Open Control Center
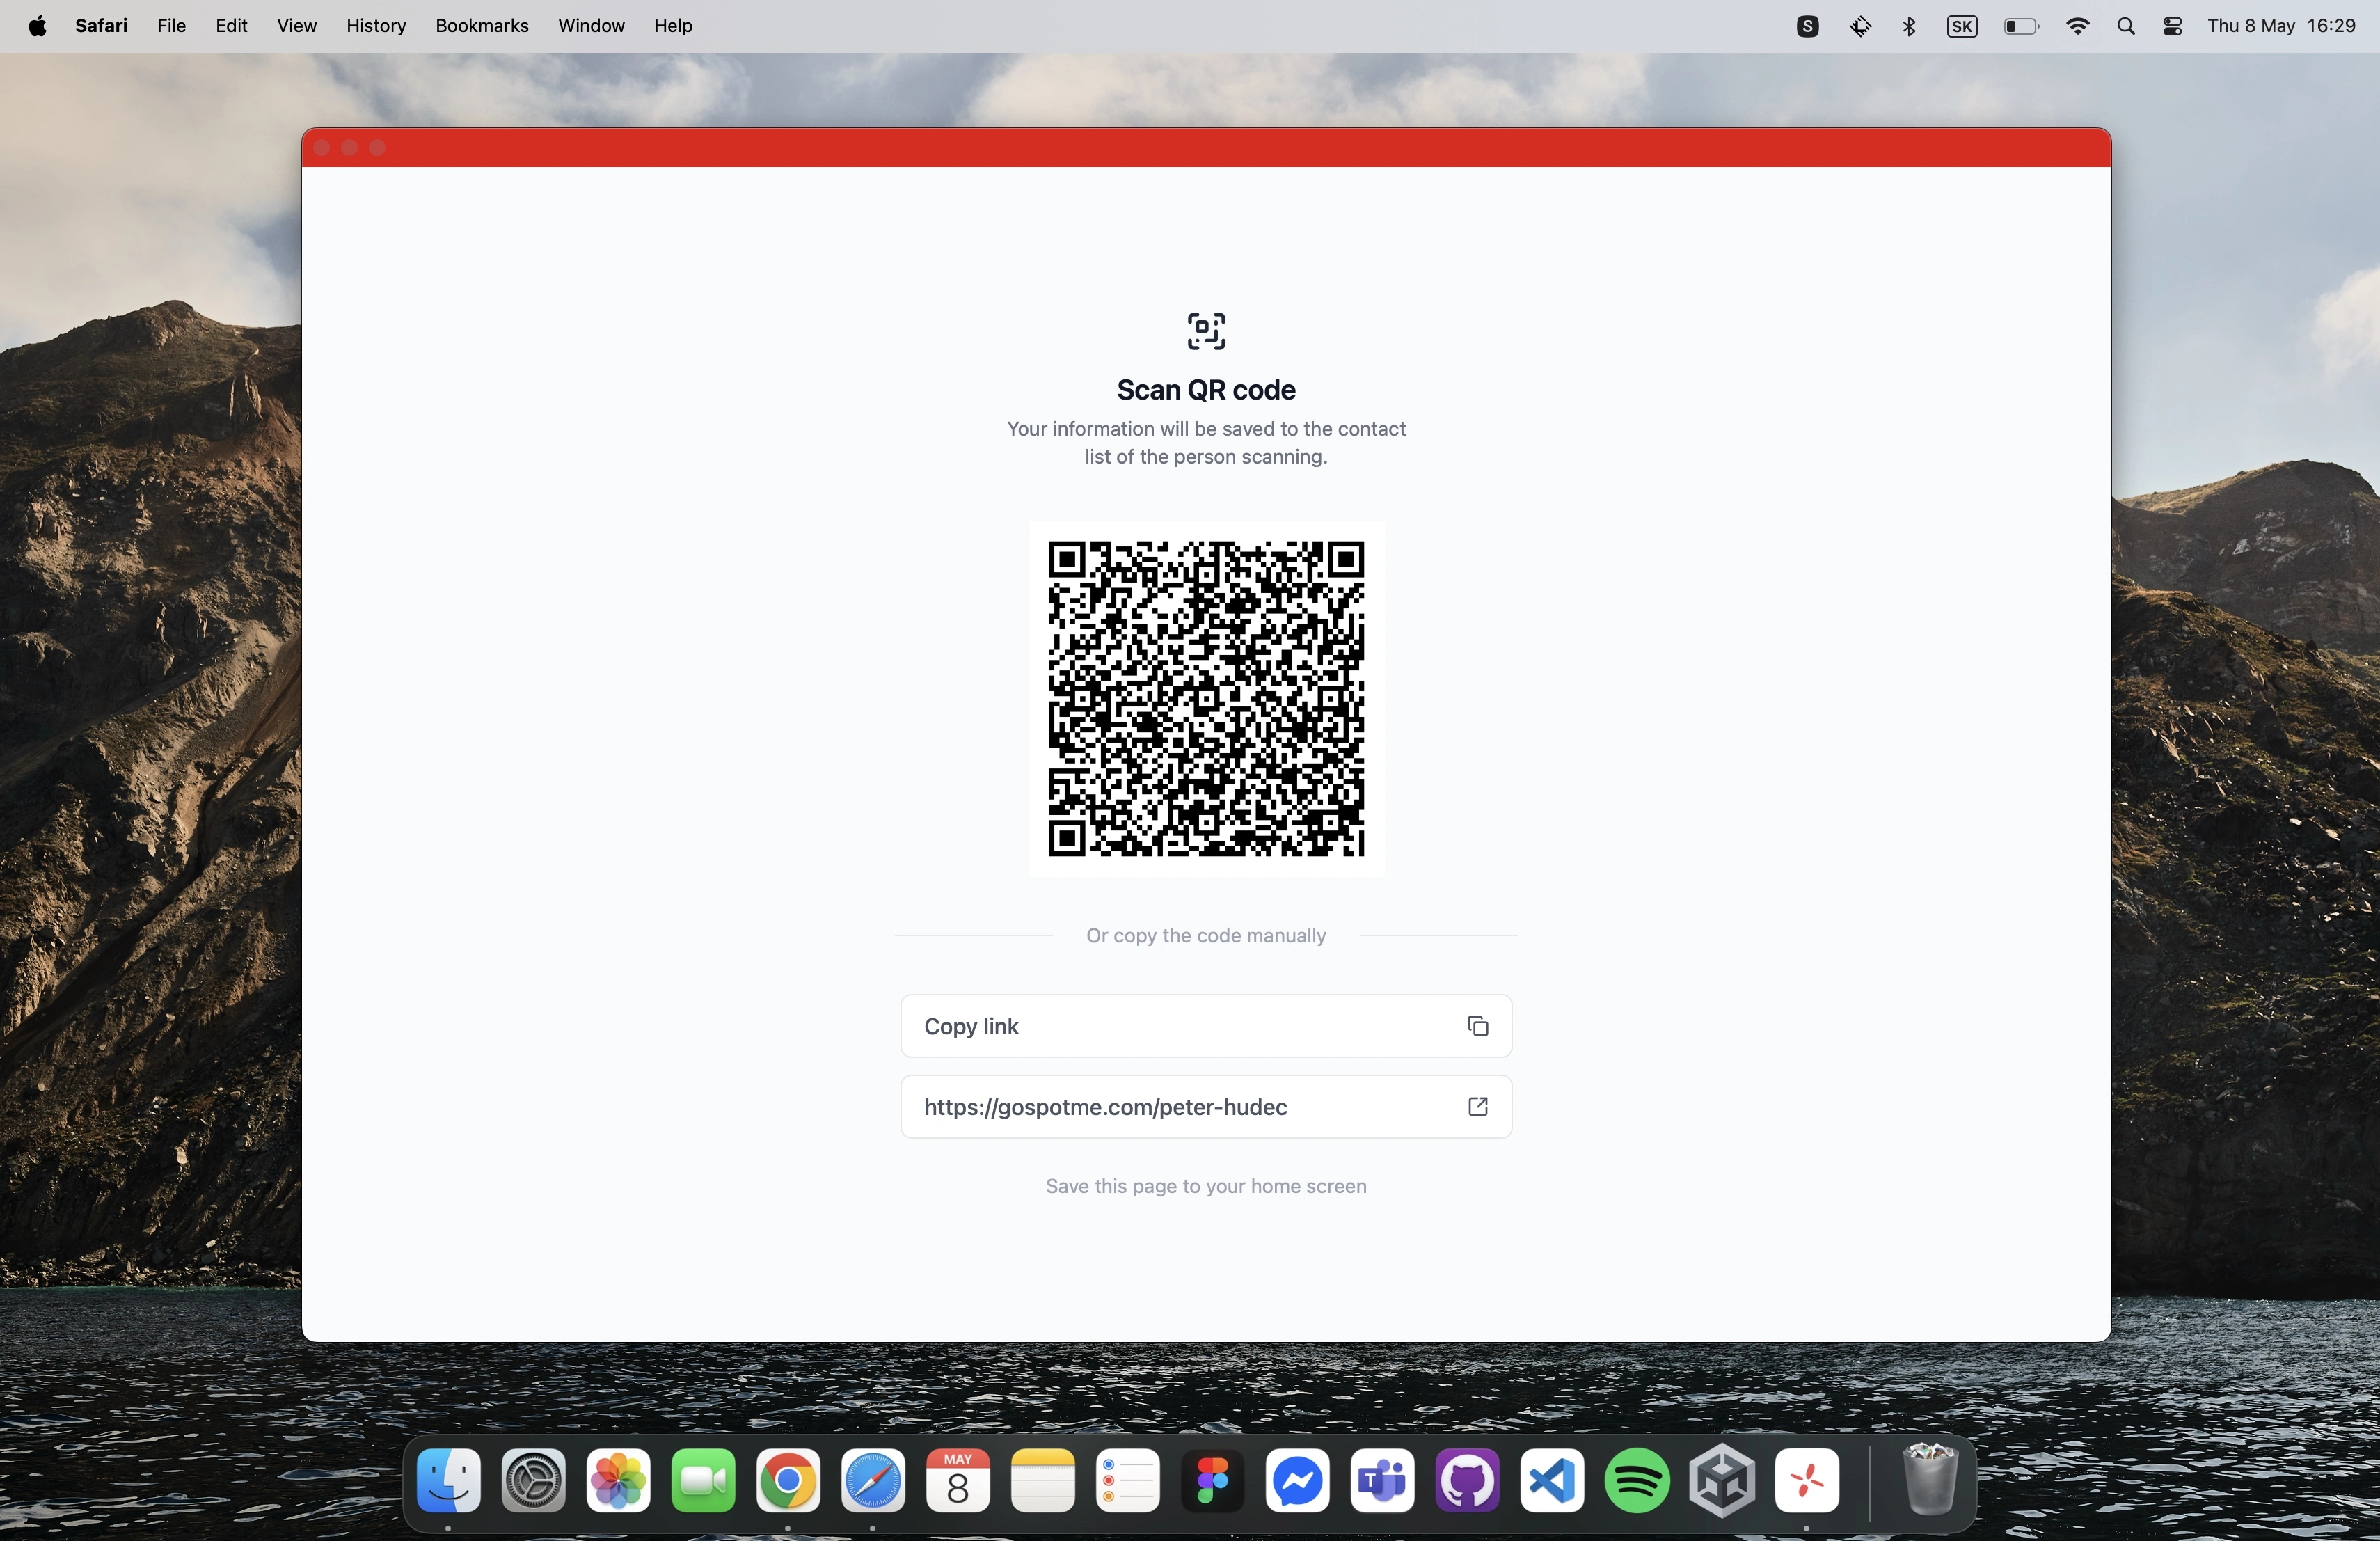Image resolution: width=2380 pixels, height=1541 pixels. 2172,26
